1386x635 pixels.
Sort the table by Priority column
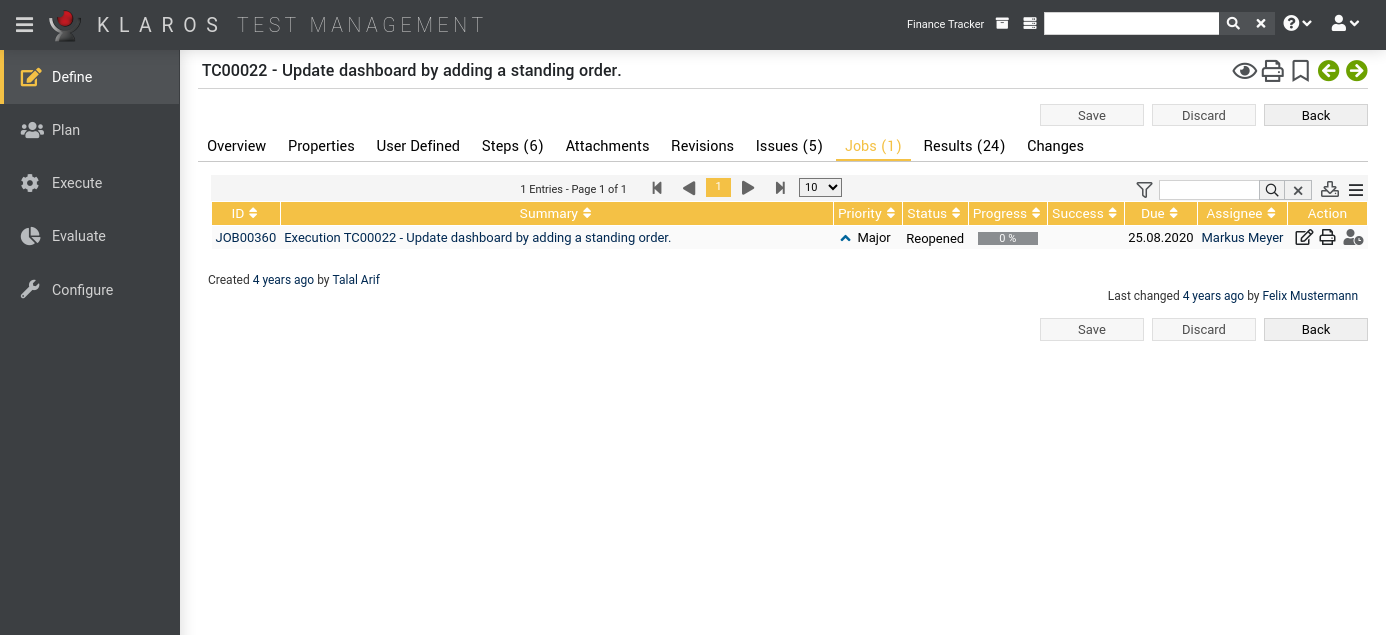coord(867,214)
